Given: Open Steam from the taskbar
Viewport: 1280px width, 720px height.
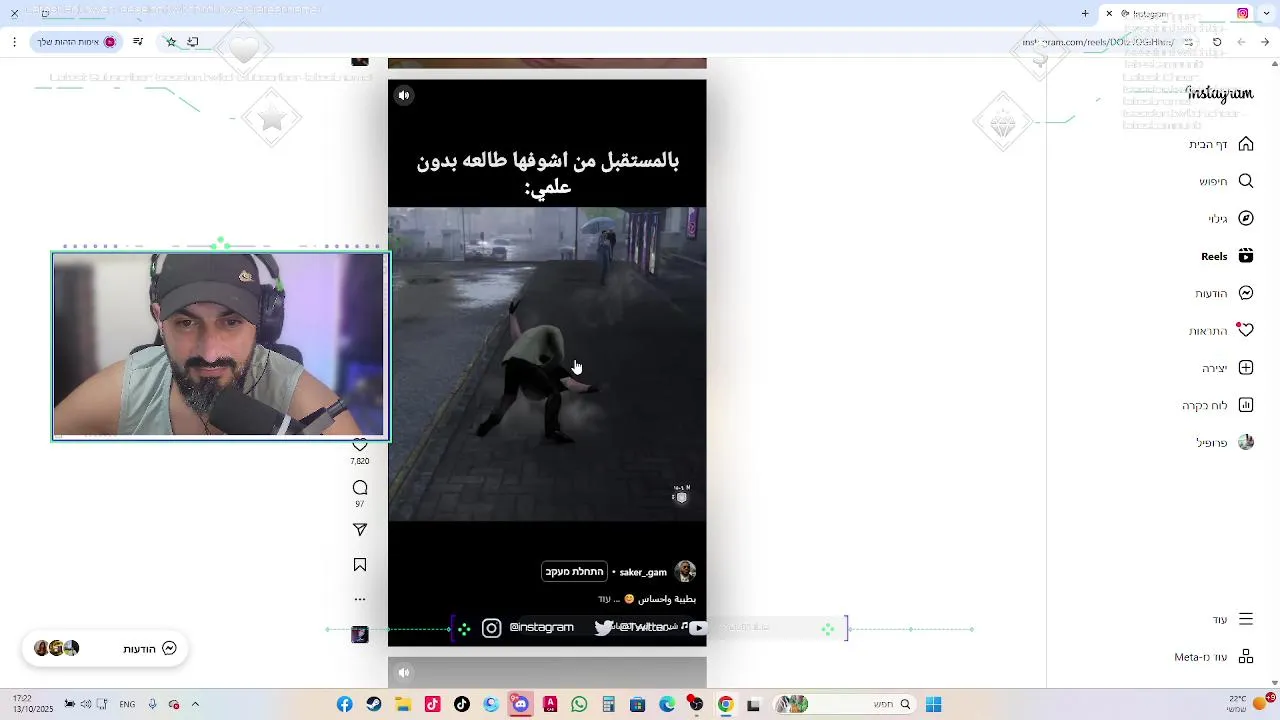Looking at the screenshot, I should (373, 705).
